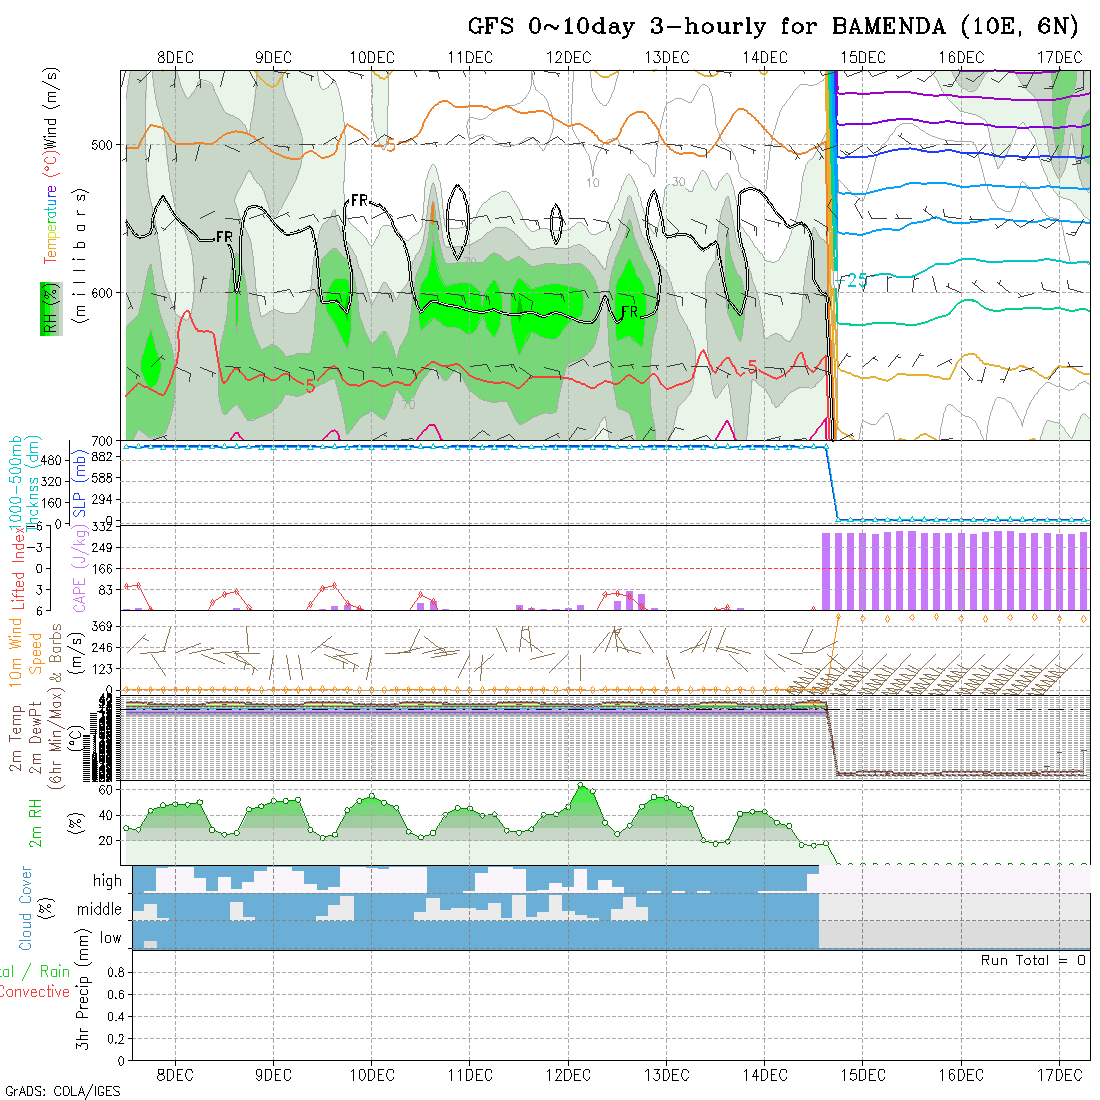Screen dimensions: 1100x1100
Task: Click the cyan 25 contour label
Action: tap(857, 281)
